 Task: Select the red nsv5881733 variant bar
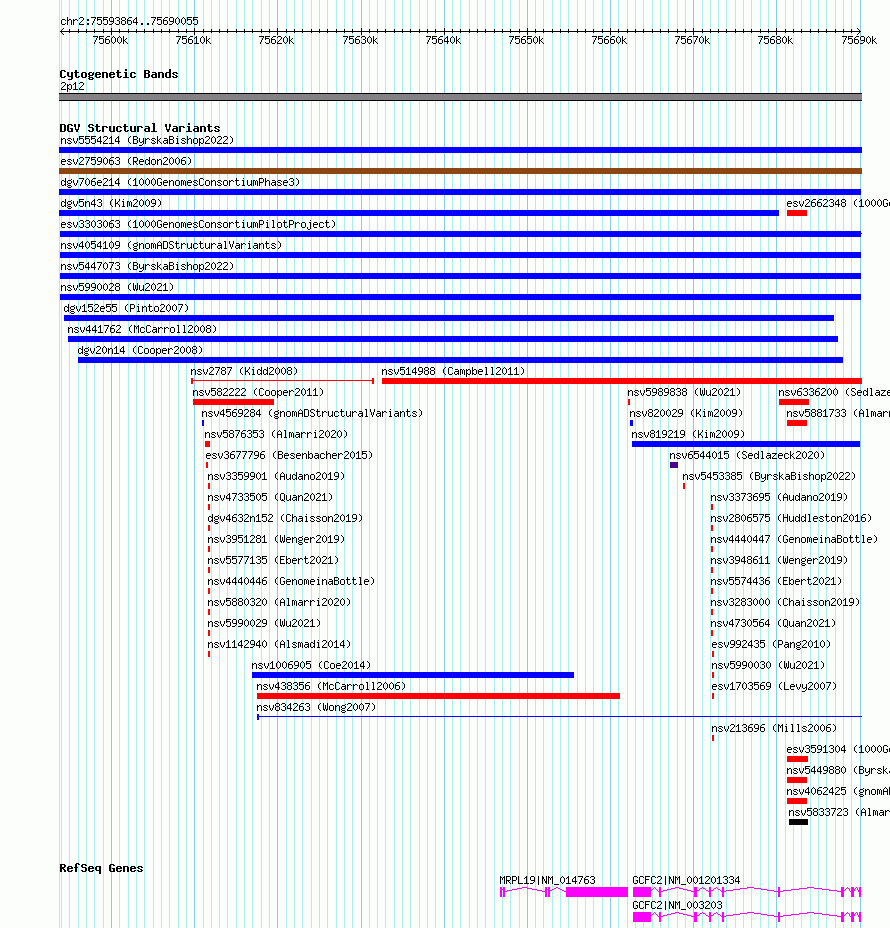pyautogui.click(x=797, y=423)
